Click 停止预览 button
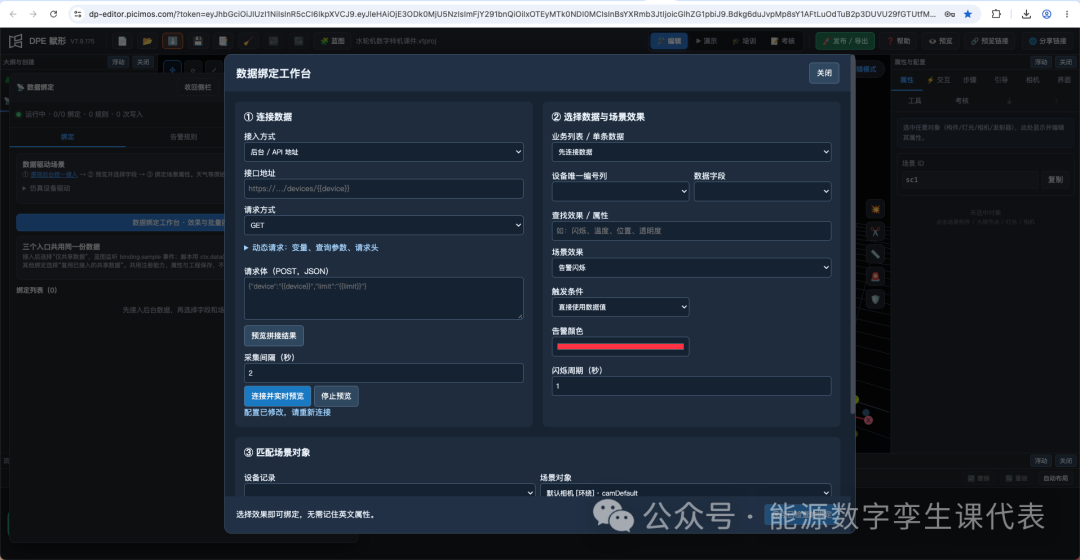This screenshot has width=1080, height=560. point(336,396)
